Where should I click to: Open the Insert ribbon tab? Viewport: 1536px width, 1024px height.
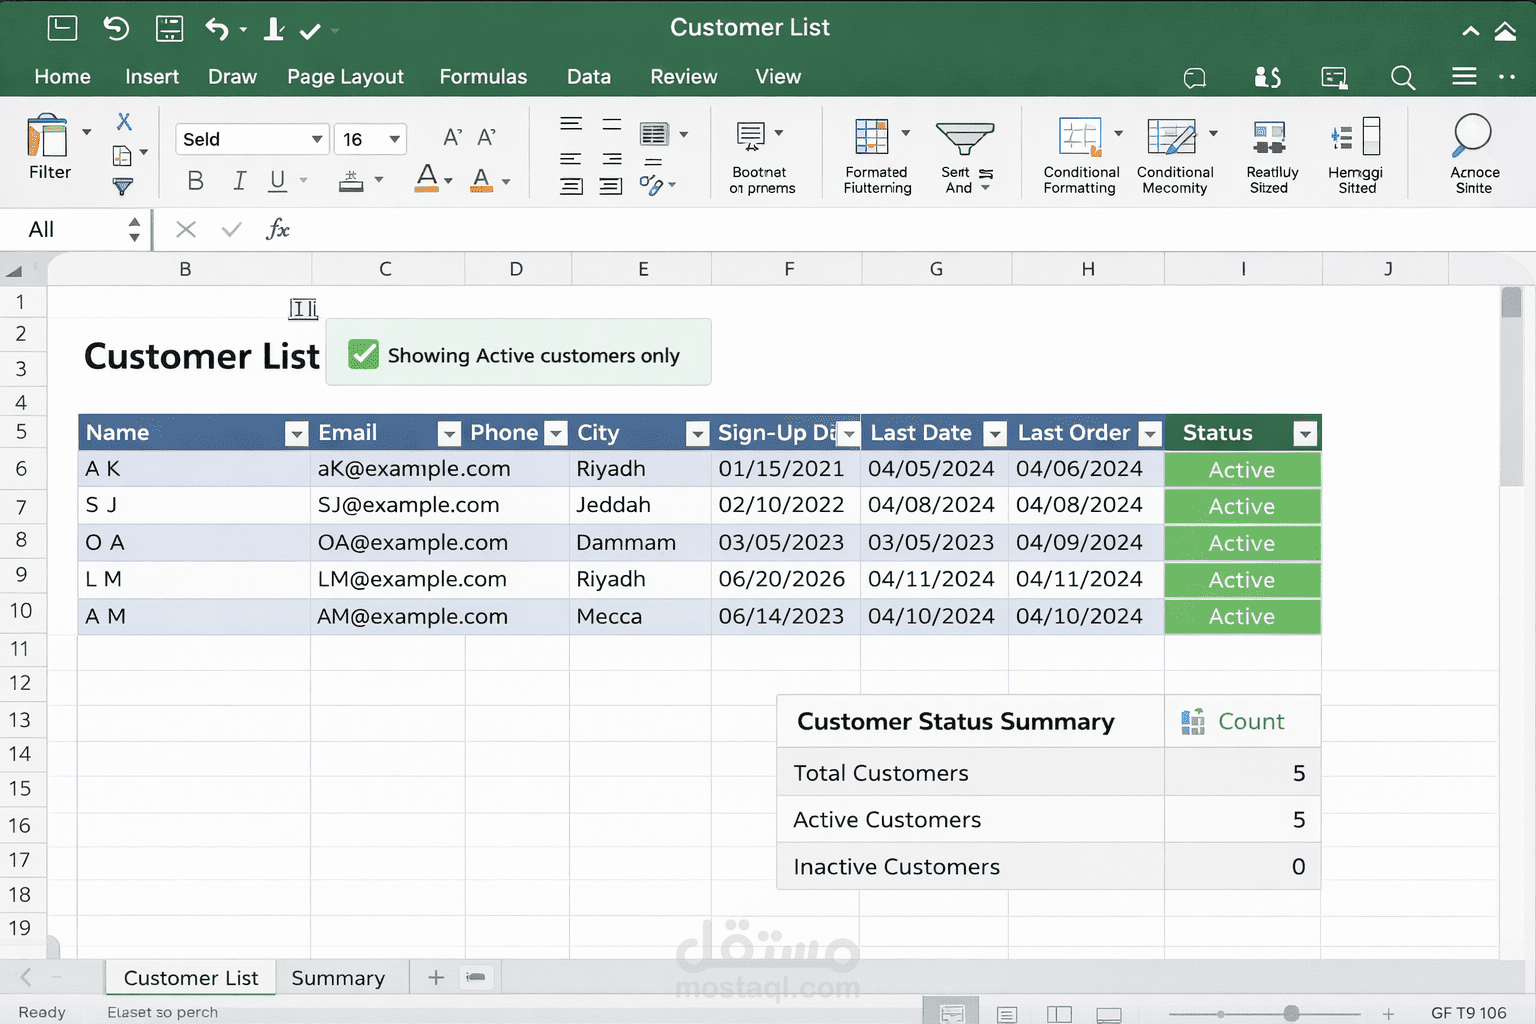[x=152, y=77]
